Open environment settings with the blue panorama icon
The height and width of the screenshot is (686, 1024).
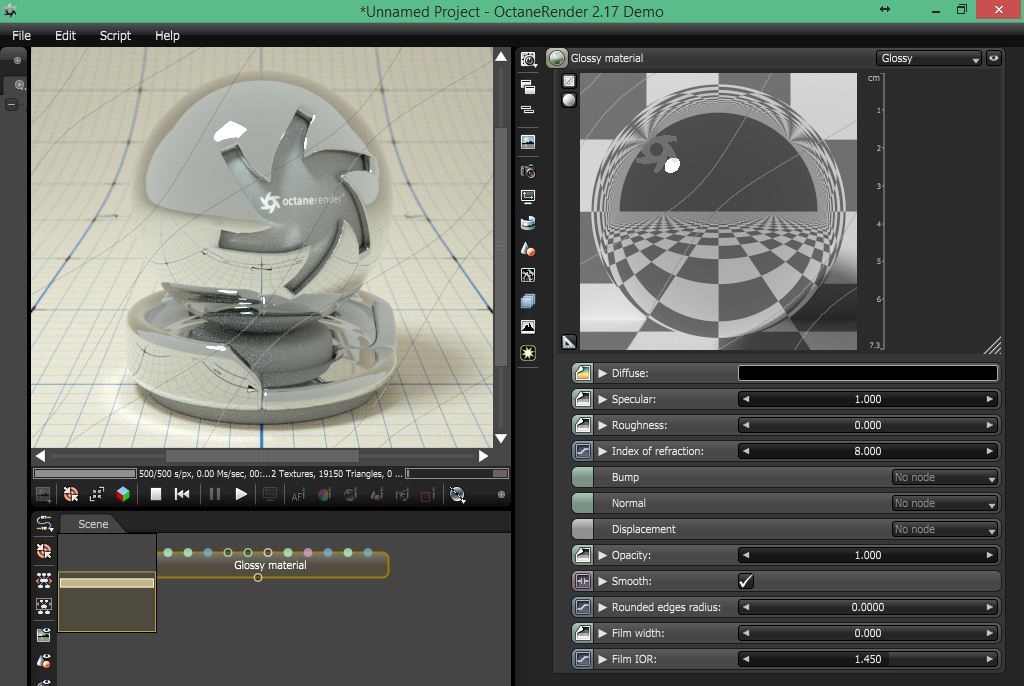(528, 223)
